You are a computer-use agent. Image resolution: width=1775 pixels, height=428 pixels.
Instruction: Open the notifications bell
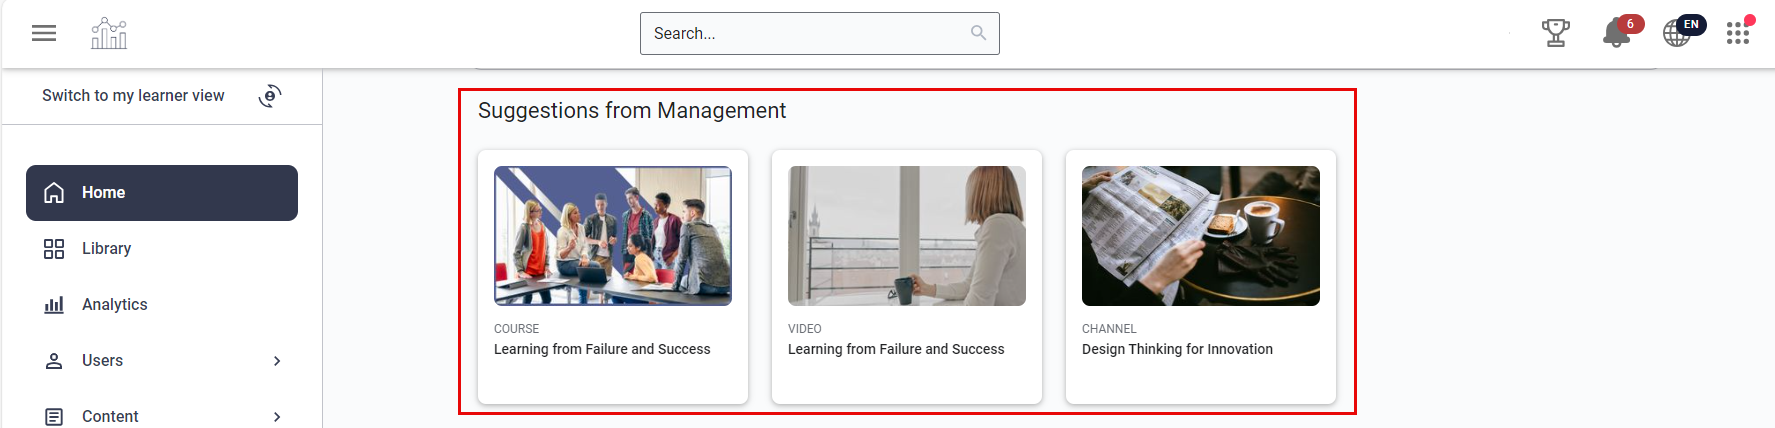[x=1616, y=33]
